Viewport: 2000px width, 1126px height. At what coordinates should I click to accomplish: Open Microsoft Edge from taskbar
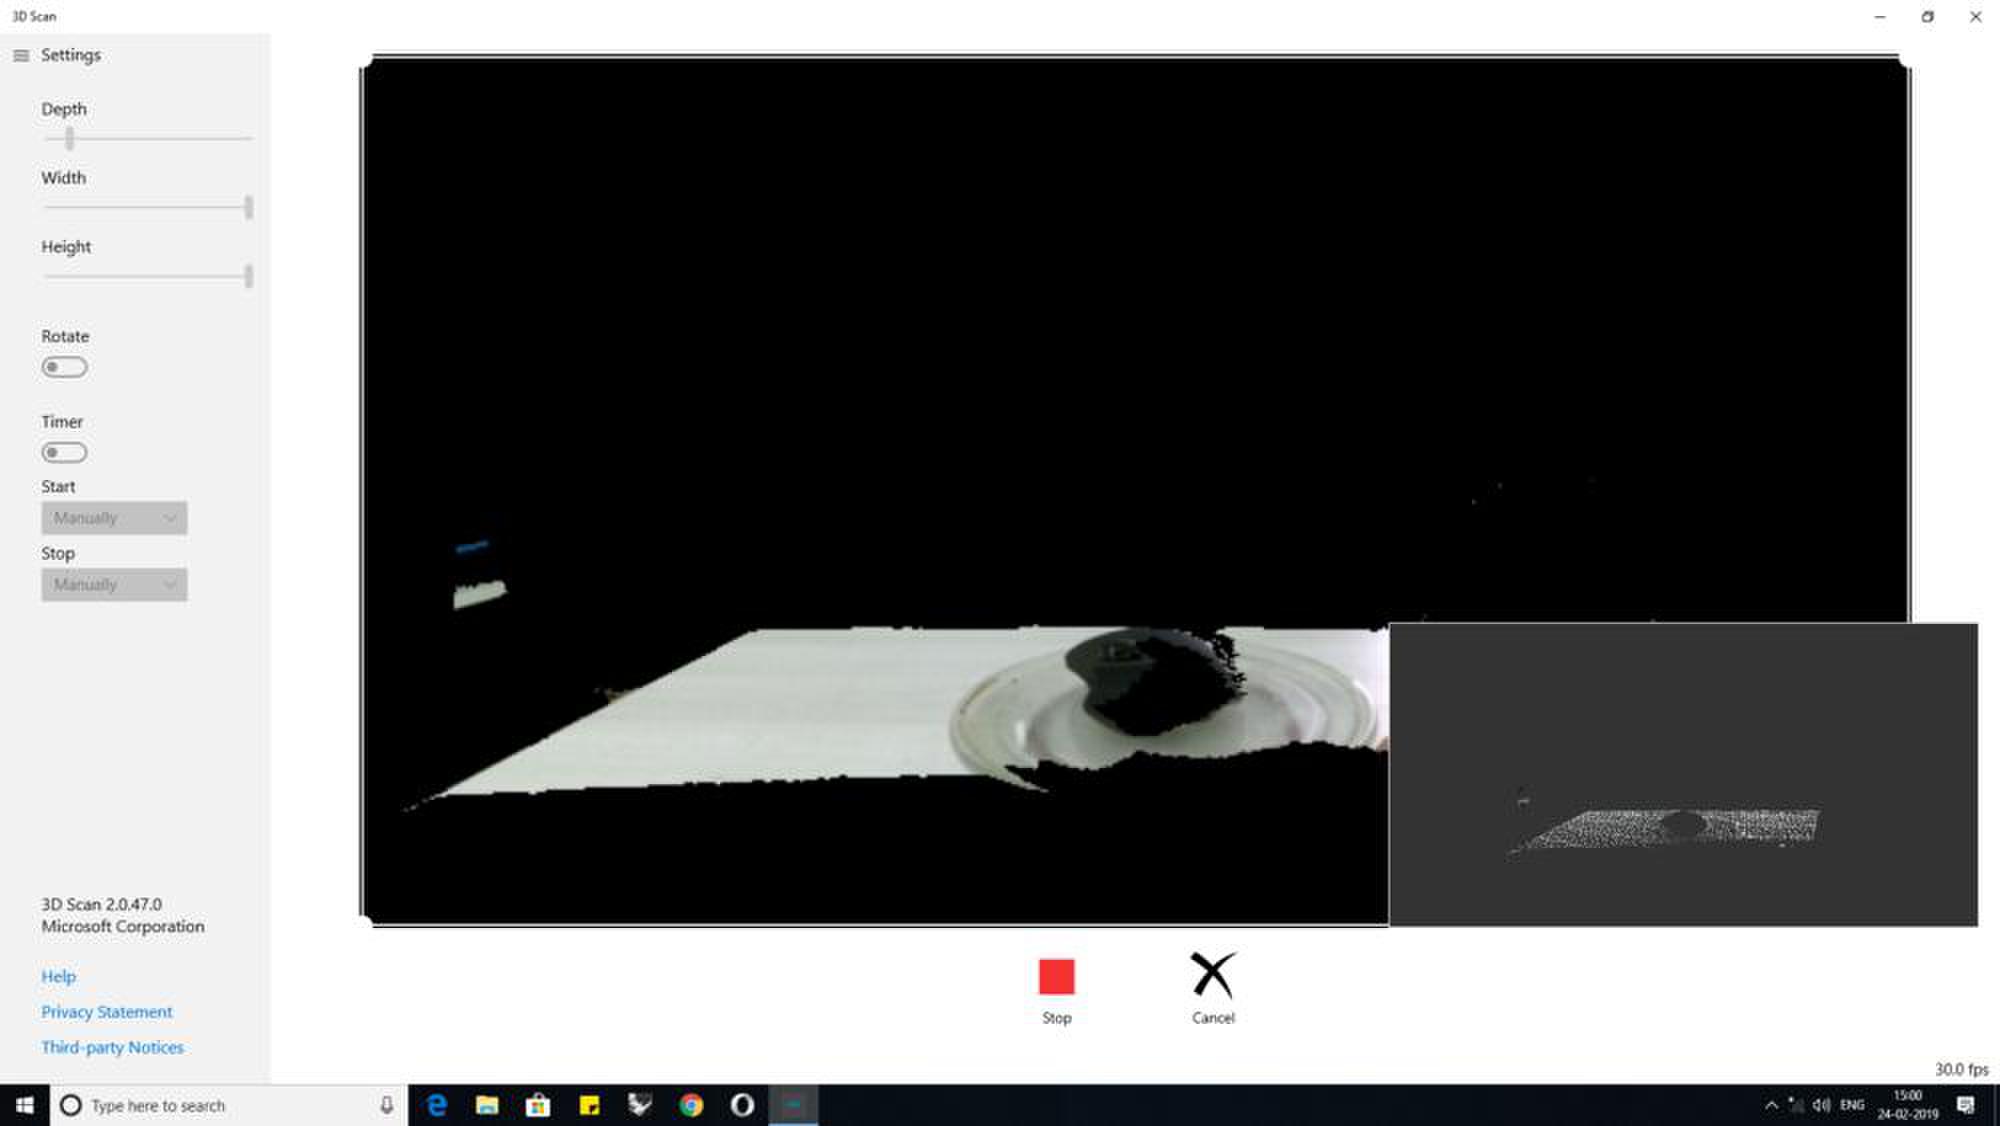436,1105
